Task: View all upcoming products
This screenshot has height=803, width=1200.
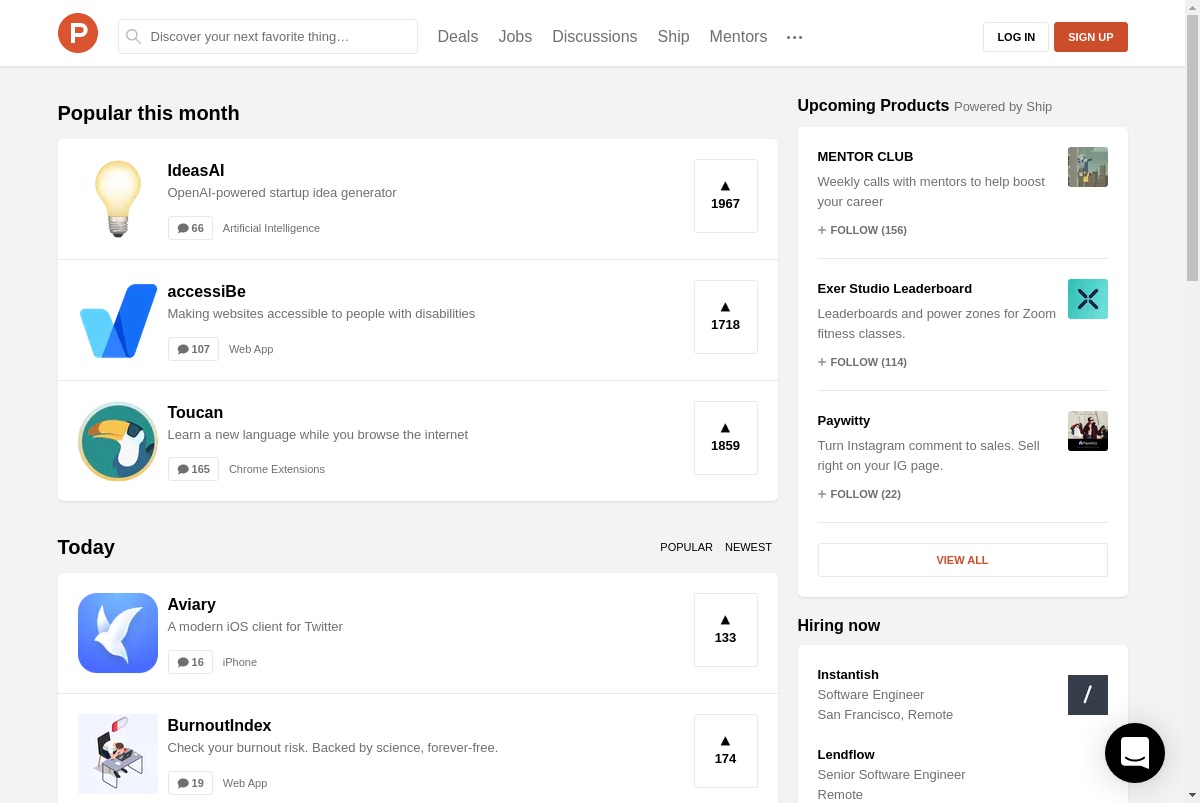Action: [962, 560]
